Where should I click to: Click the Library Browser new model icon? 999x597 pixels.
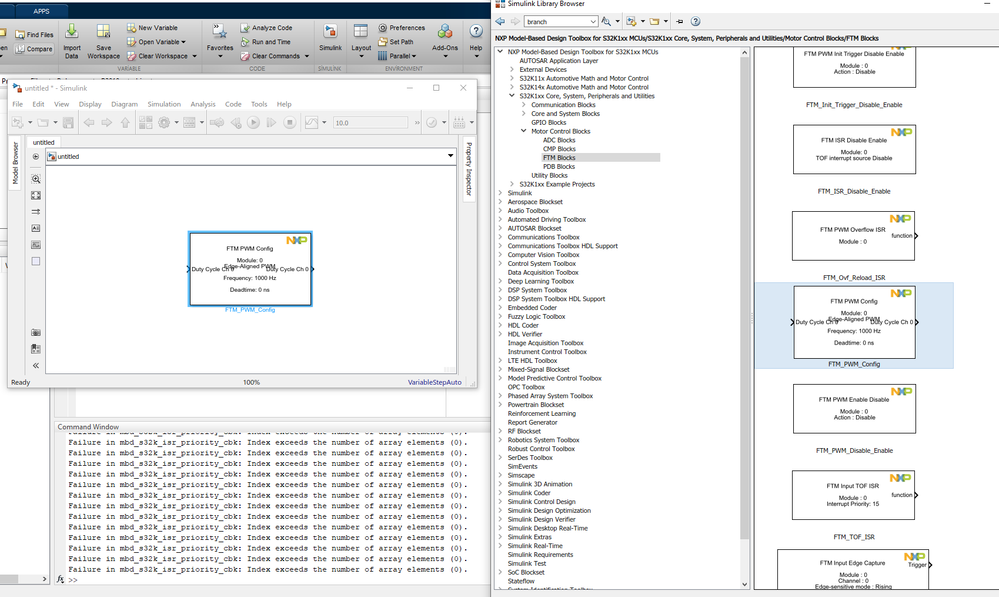point(631,21)
